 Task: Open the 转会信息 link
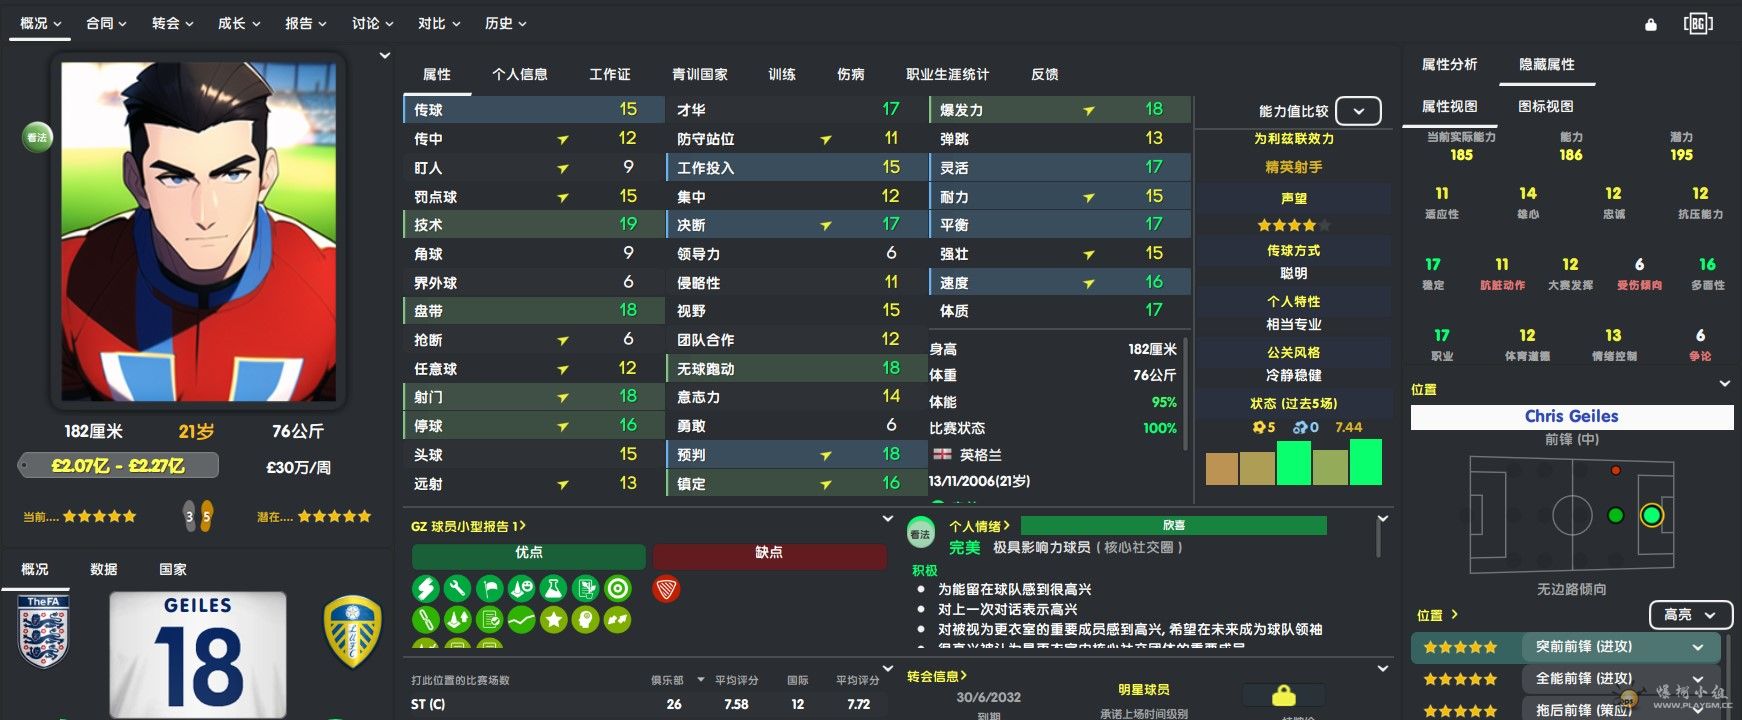pyautogui.click(x=937, y=676)
